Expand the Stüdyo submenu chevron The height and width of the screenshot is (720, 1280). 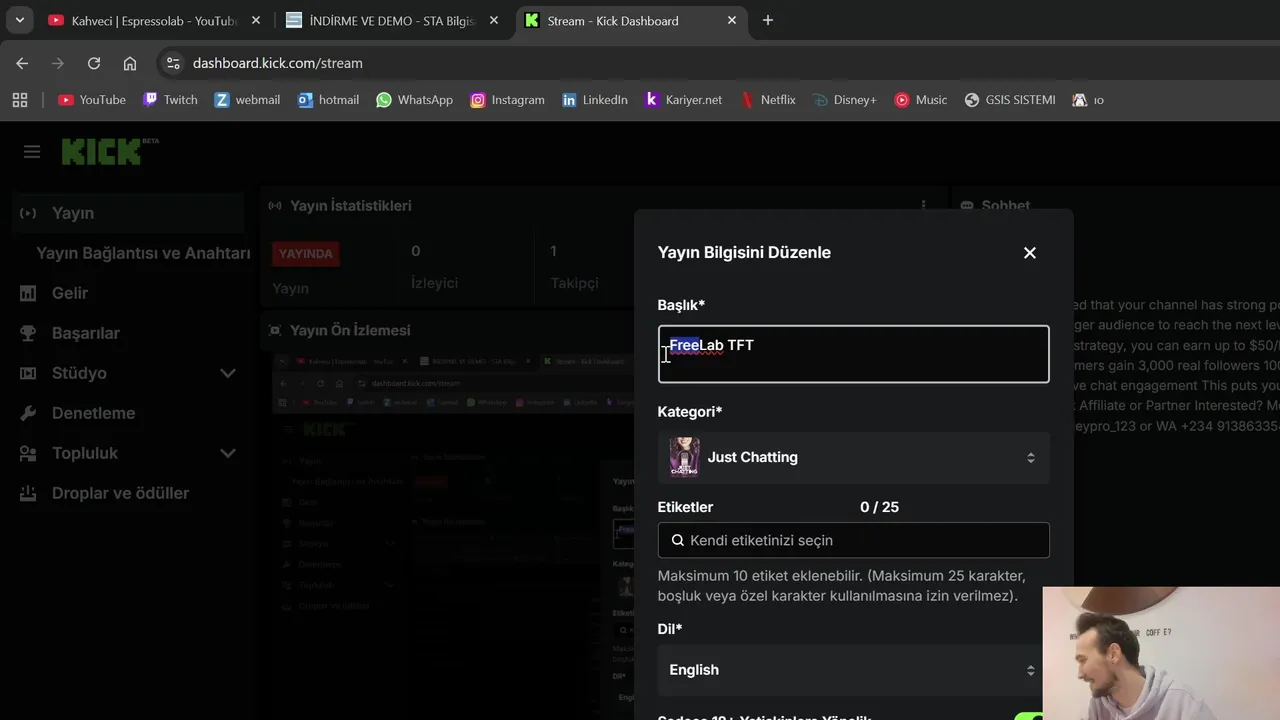228,373
